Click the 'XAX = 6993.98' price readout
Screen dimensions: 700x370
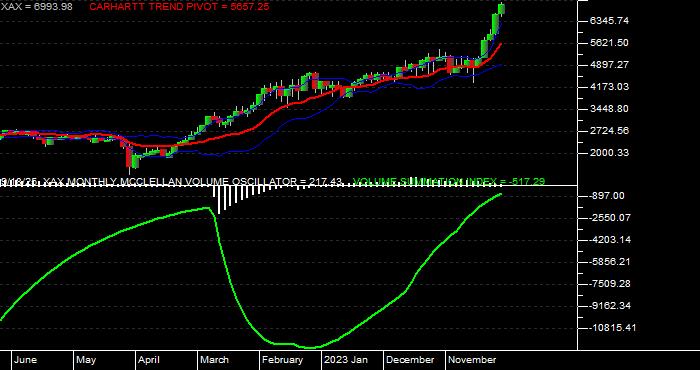pos(37,7)
